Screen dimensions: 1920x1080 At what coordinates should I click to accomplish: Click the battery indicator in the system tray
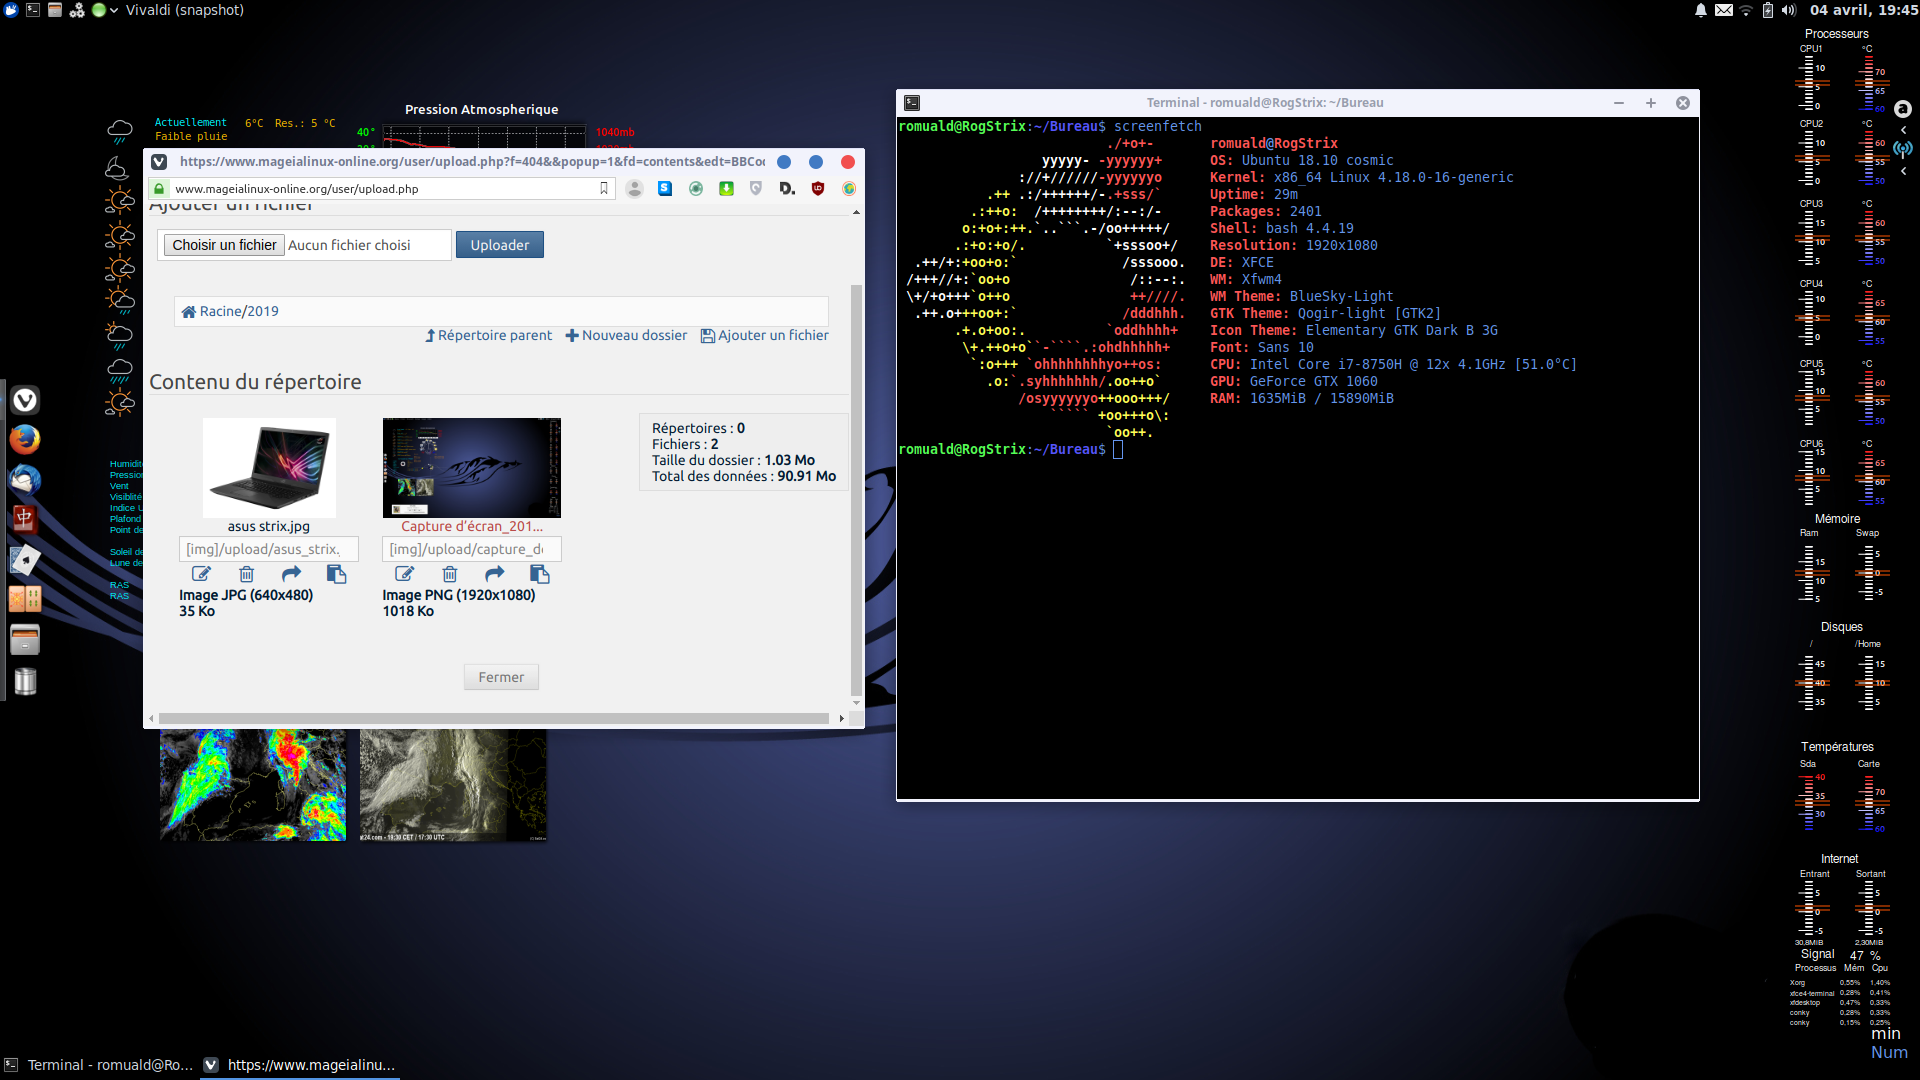pyautogui.click(x=1768, y=10)
